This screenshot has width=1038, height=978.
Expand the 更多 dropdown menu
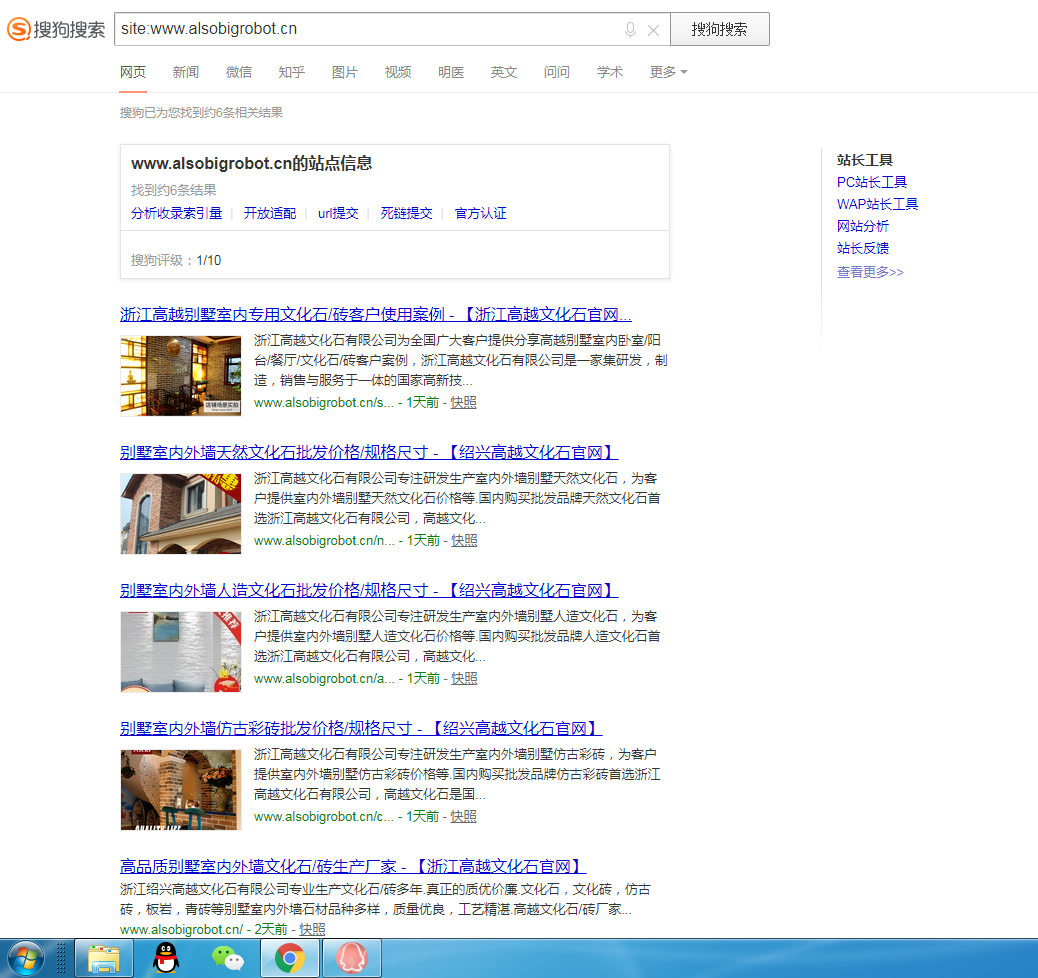click(669, 72)
